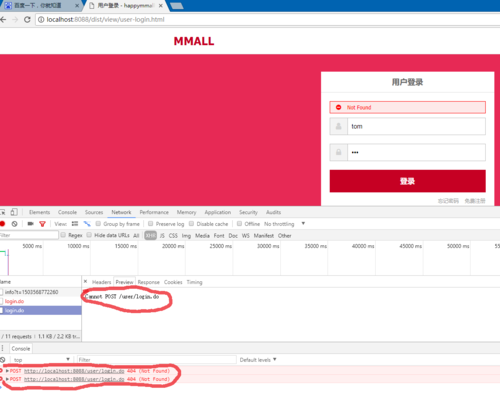Toggle the network overview view icon
Image resolution: width=500 pixels, height=393 pixels.
[x=87, y=224]
